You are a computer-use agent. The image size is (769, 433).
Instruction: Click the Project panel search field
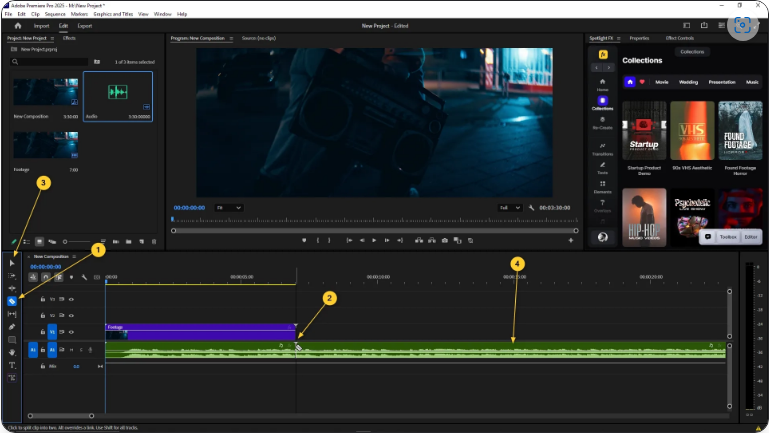pyautogui.click(x=49, y=62)
